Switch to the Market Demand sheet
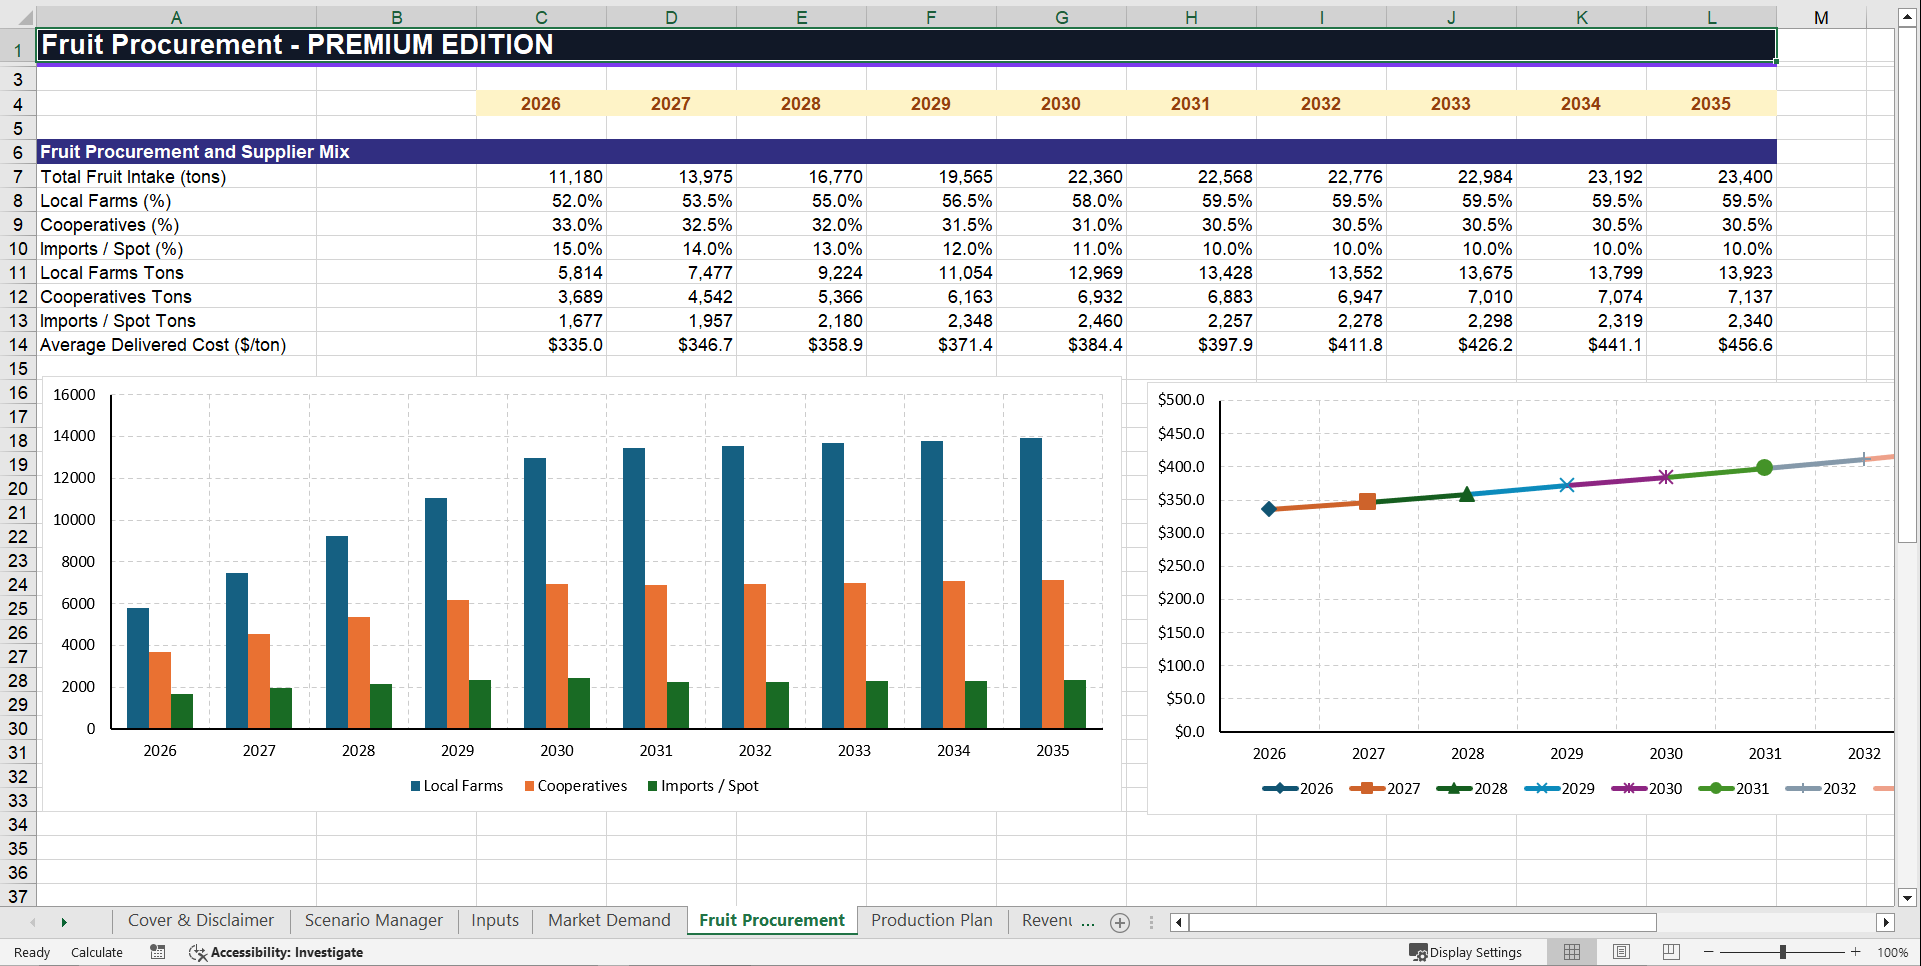The width and height of the screenshot is (1921, 966). point(609,921)
